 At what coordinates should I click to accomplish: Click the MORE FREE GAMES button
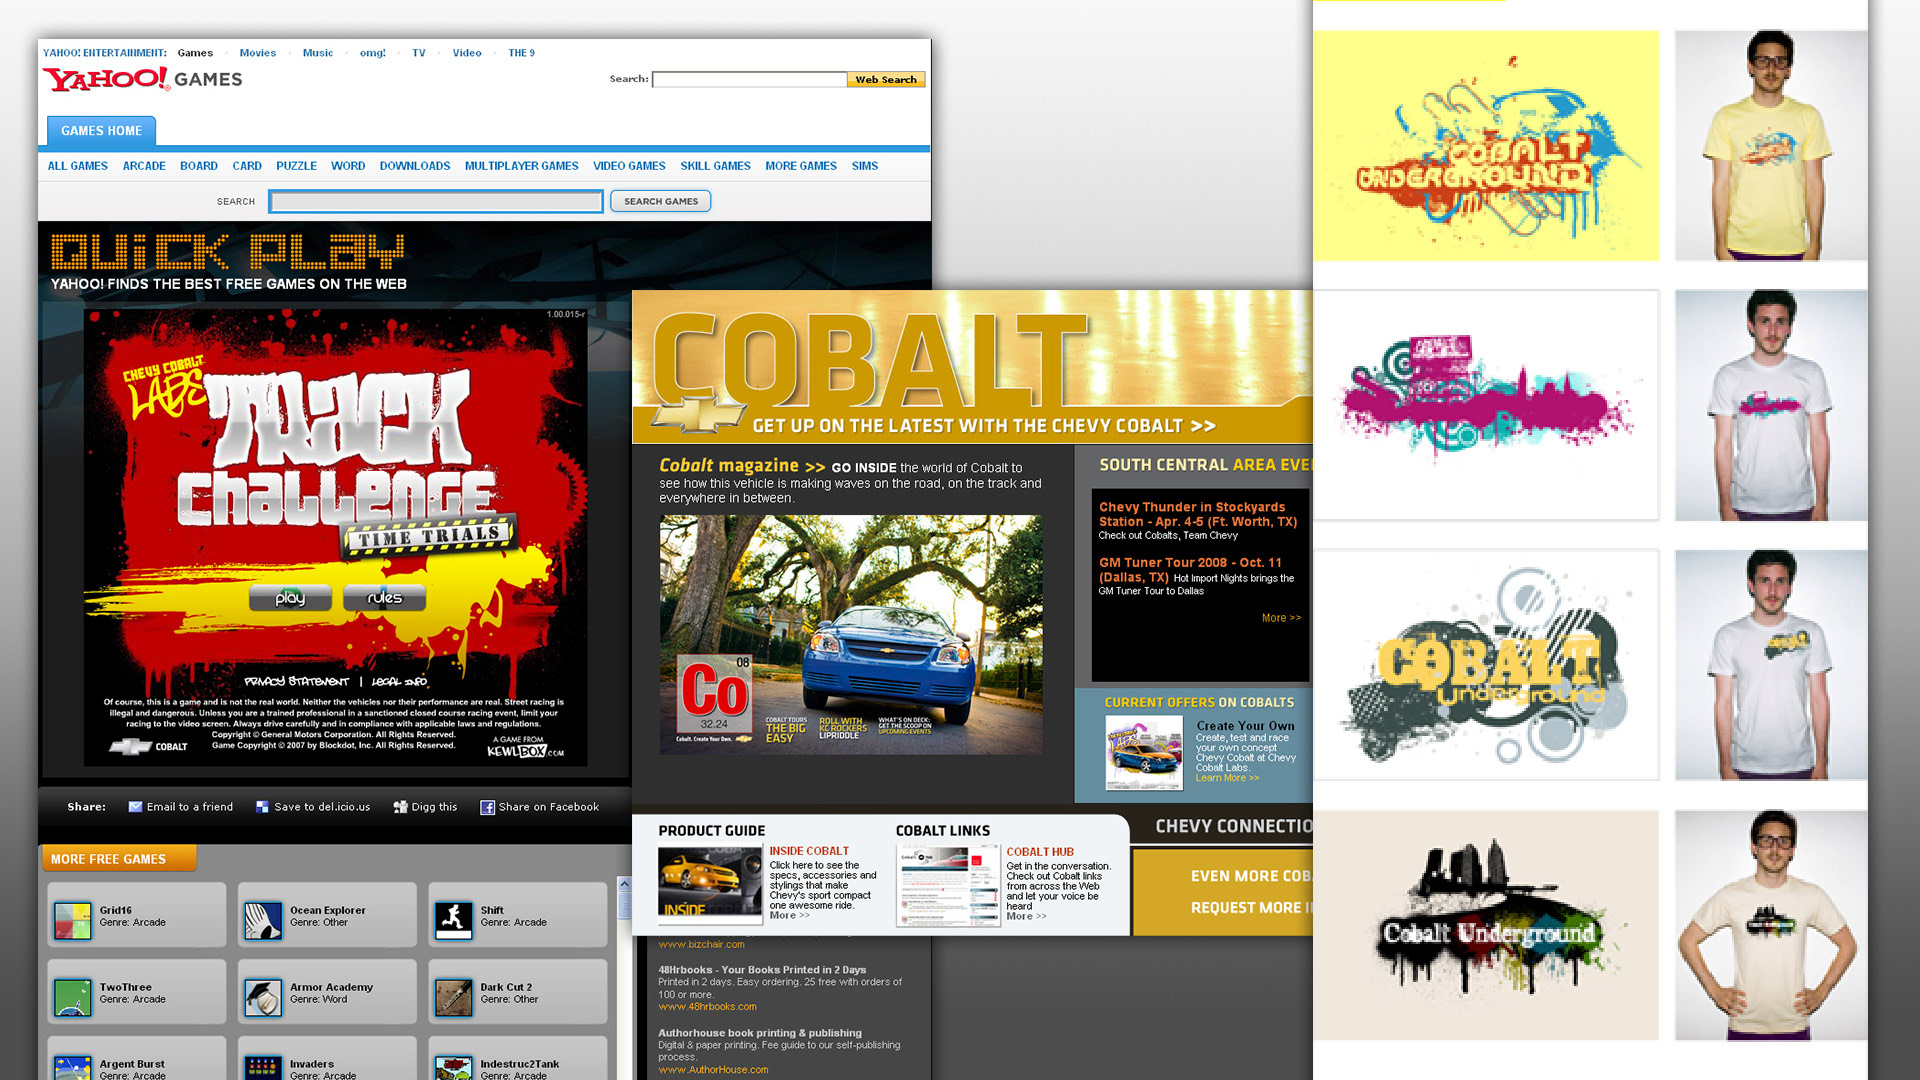click(x=118, y=859)
